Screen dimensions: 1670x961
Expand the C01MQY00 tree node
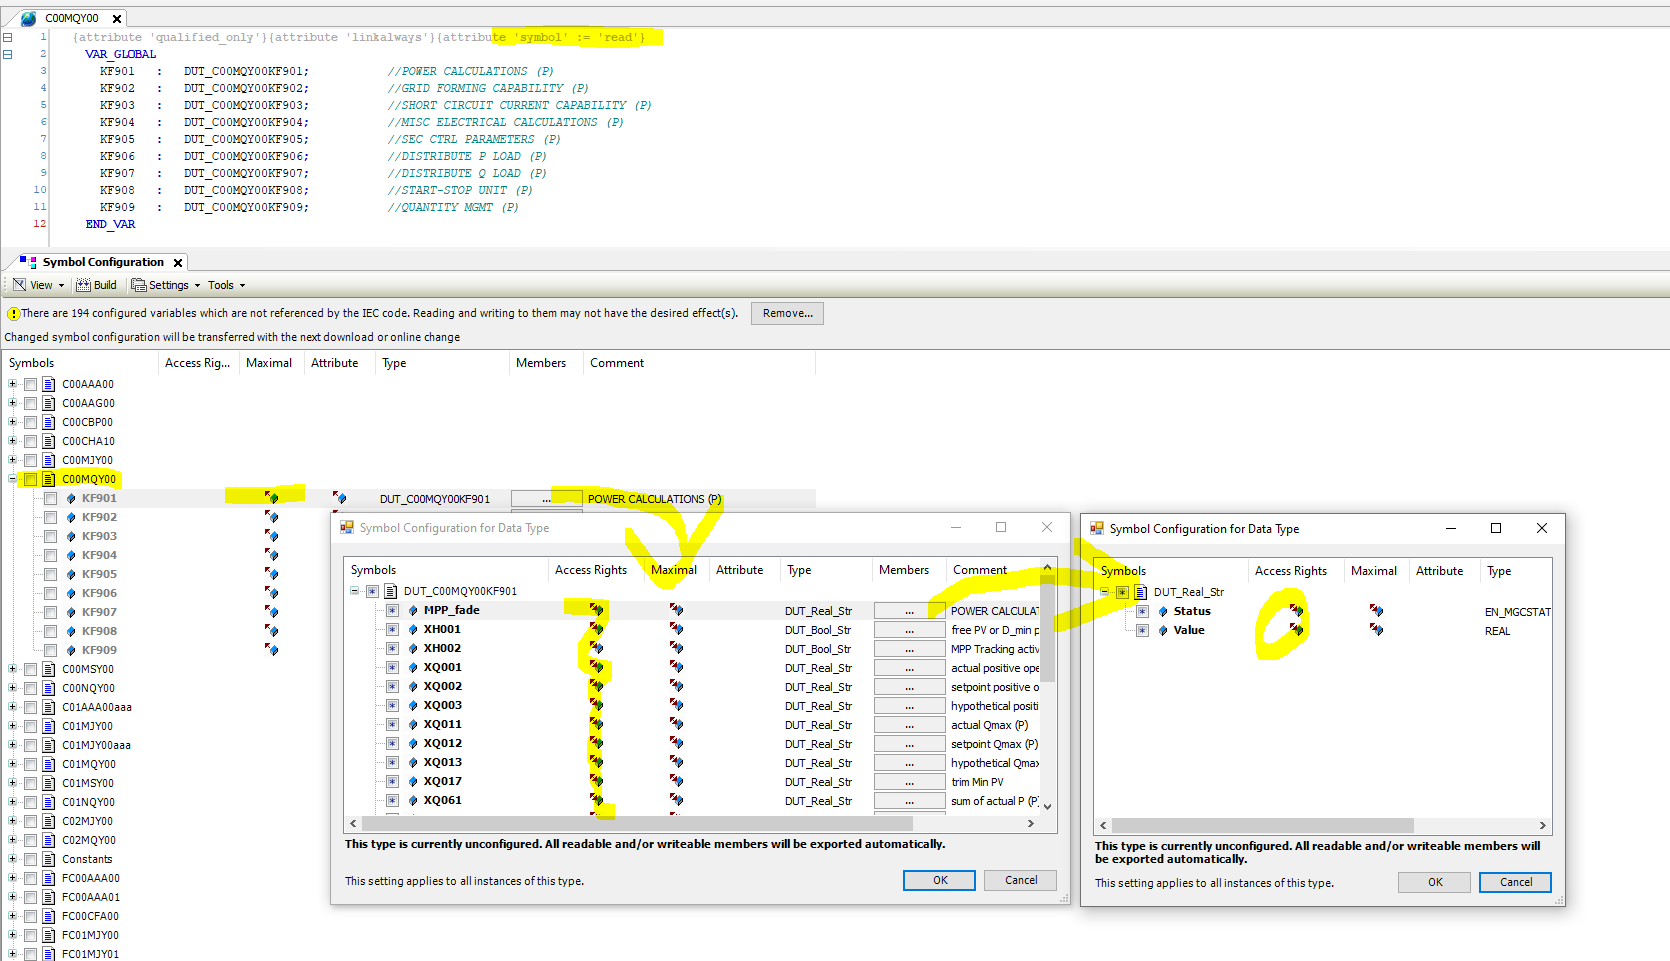[12, 764]
